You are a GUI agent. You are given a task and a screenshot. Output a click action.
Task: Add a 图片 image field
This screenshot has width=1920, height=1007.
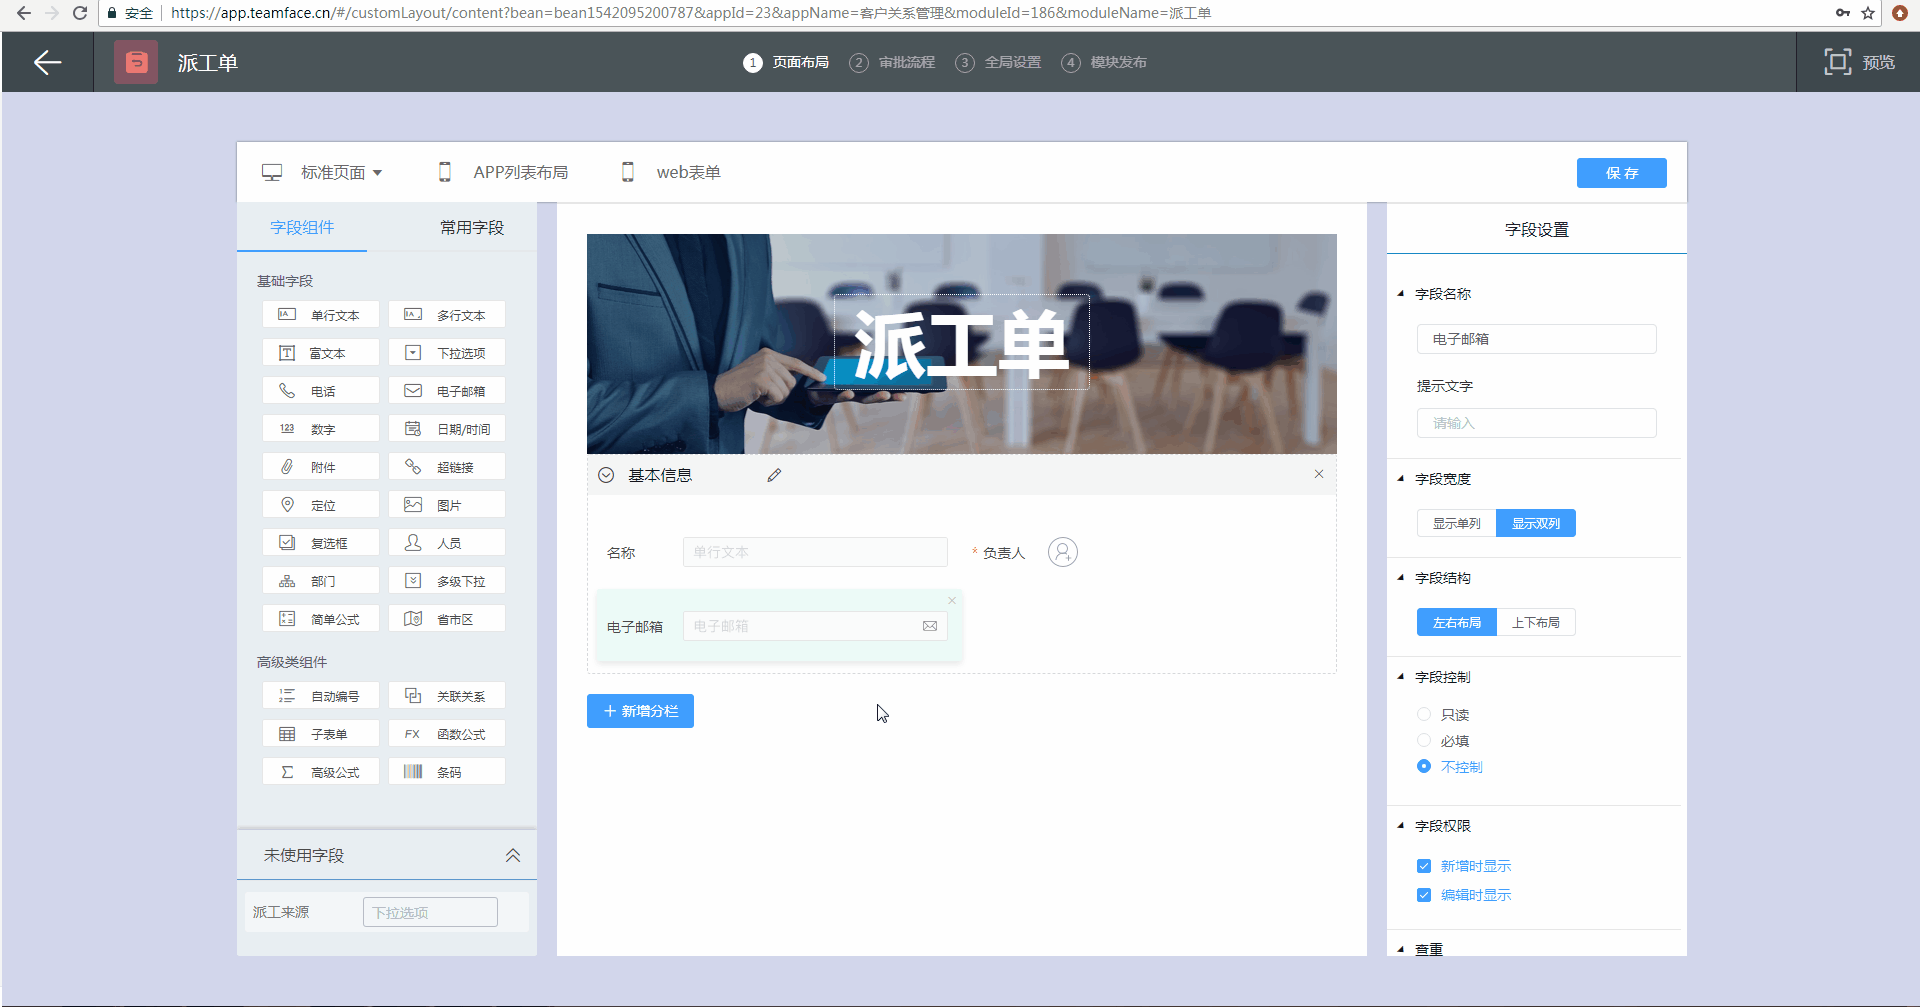coord(447,504)
